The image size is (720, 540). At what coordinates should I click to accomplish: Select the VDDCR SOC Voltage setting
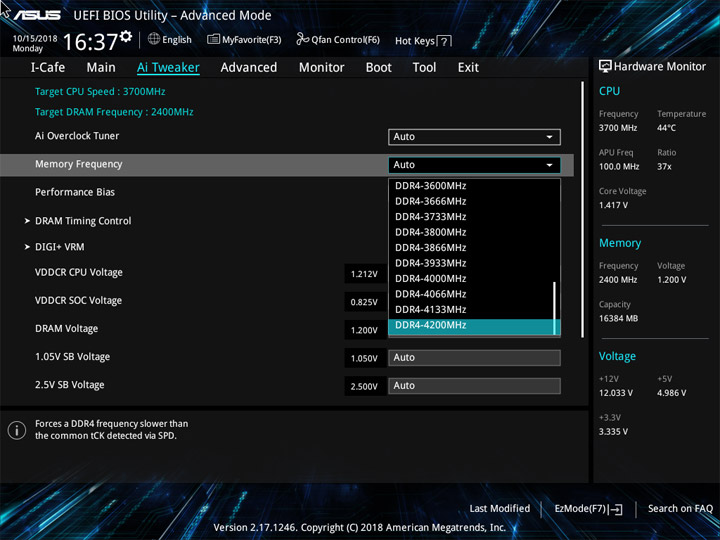pyautogui.click(x=78, y=300)
